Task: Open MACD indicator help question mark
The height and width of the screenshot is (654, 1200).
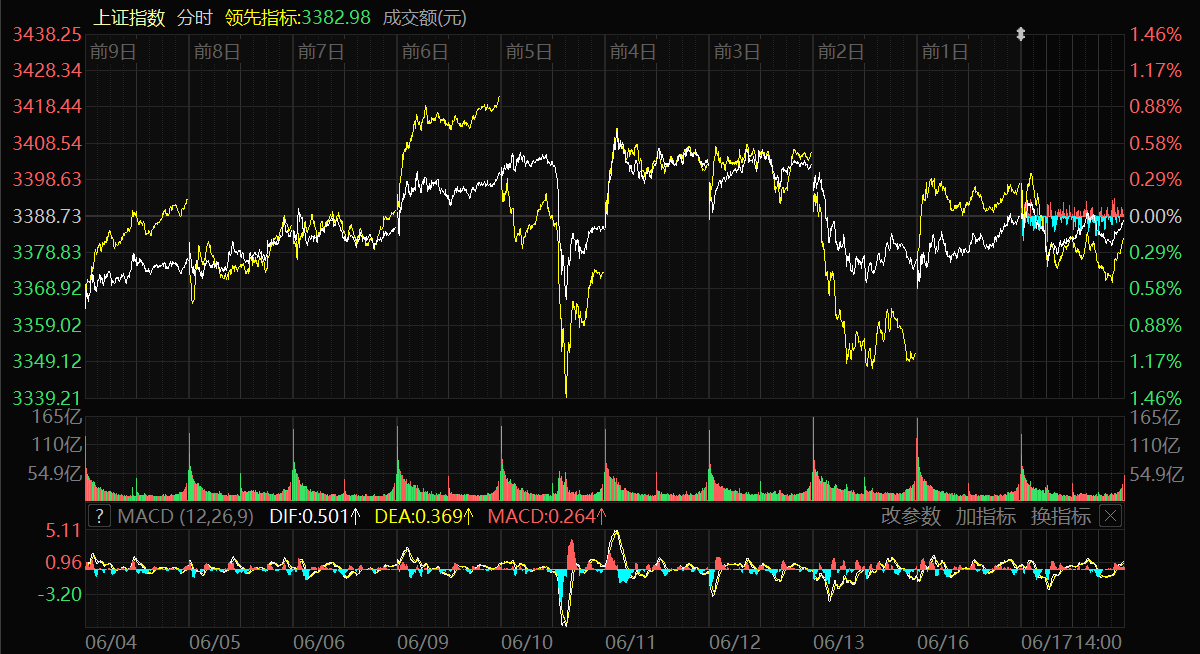Action: pos(99,516)
